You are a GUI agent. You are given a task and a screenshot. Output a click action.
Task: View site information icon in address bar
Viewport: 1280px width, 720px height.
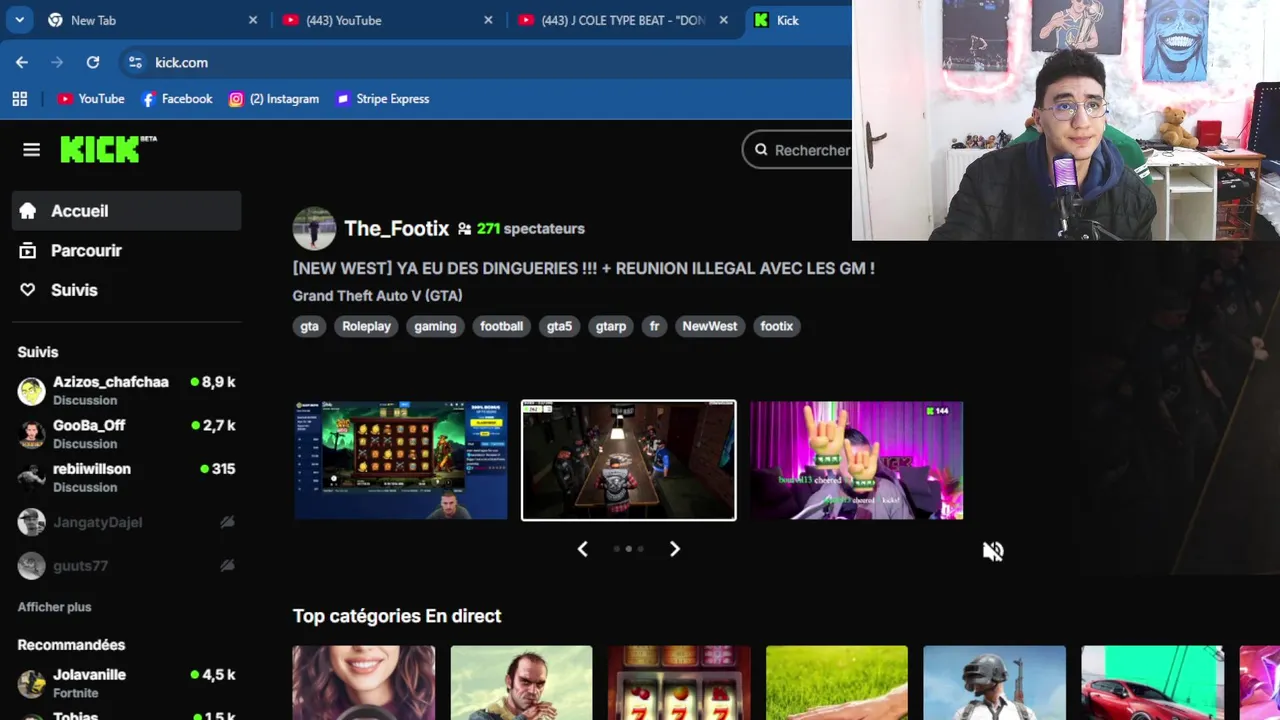(135, 63)
